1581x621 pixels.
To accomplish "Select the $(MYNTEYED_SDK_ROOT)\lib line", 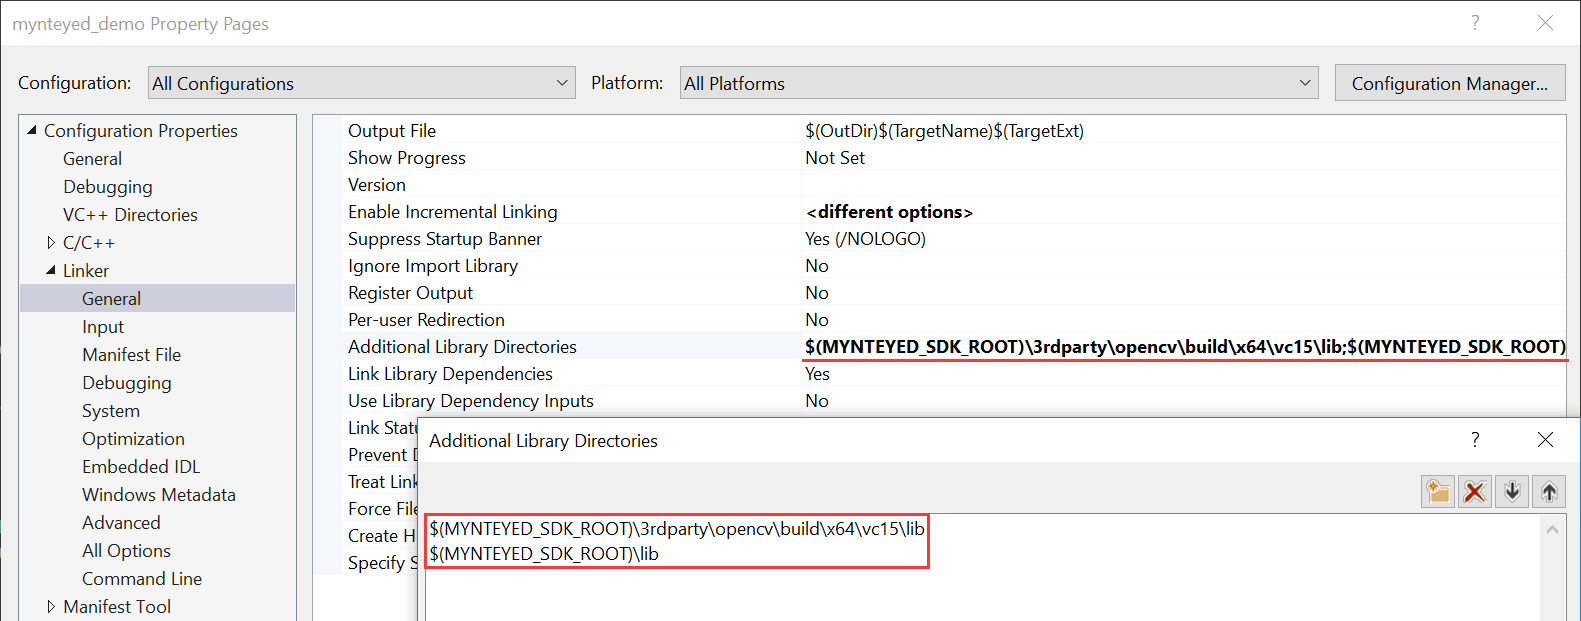I will (544, 554).
